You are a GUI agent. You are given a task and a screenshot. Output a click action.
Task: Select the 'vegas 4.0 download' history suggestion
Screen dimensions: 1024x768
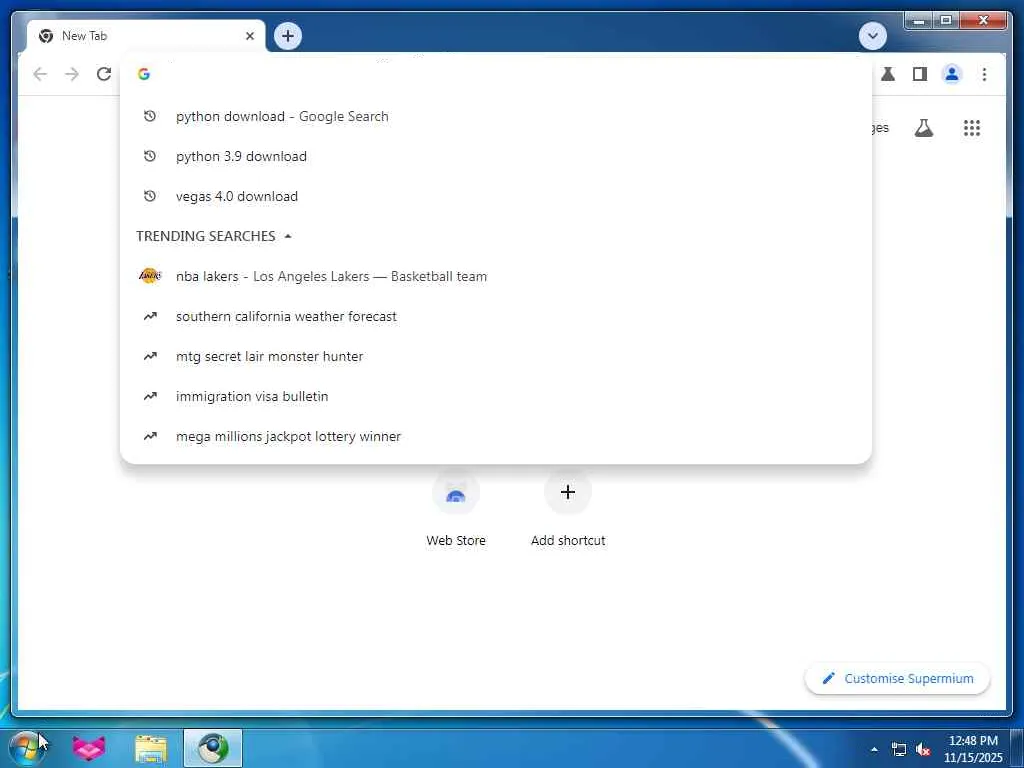pos(496,196)
